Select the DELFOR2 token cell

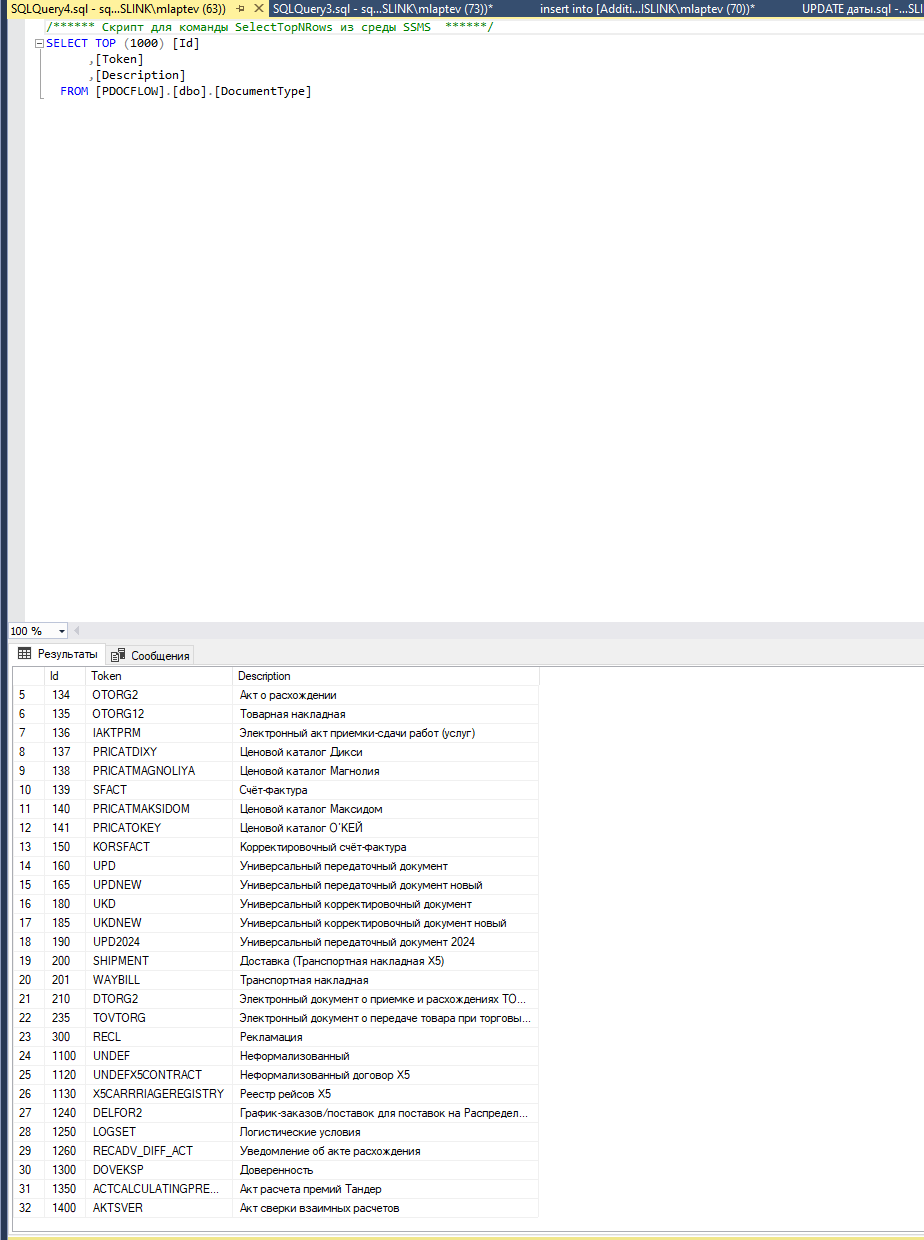point(159,1113)
